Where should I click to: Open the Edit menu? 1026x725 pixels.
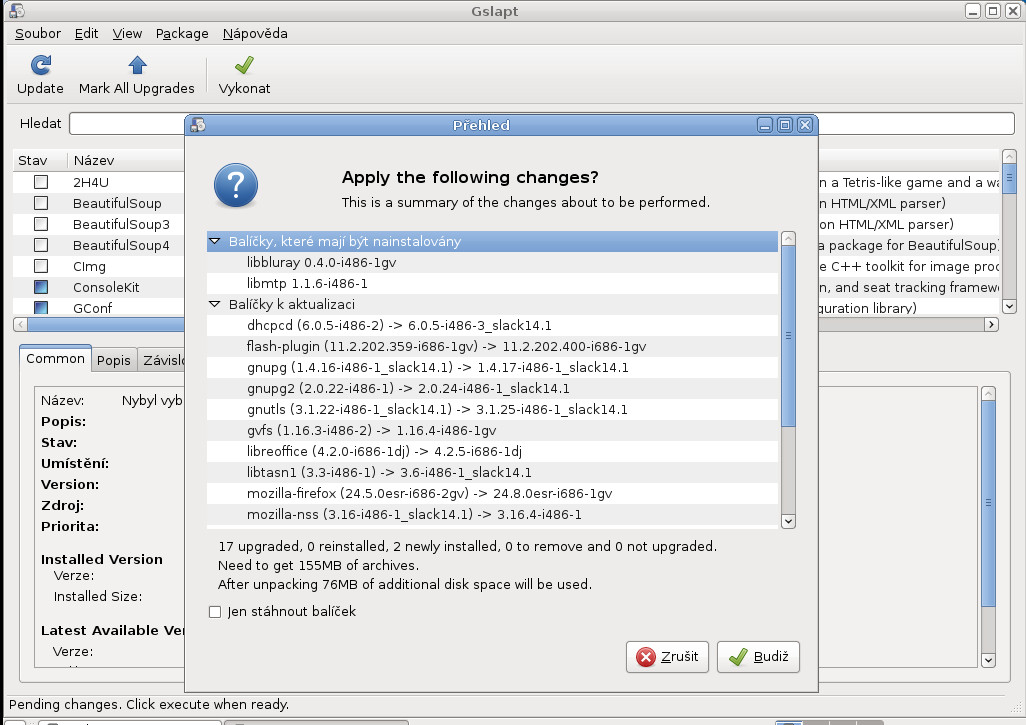coord(86,33)
